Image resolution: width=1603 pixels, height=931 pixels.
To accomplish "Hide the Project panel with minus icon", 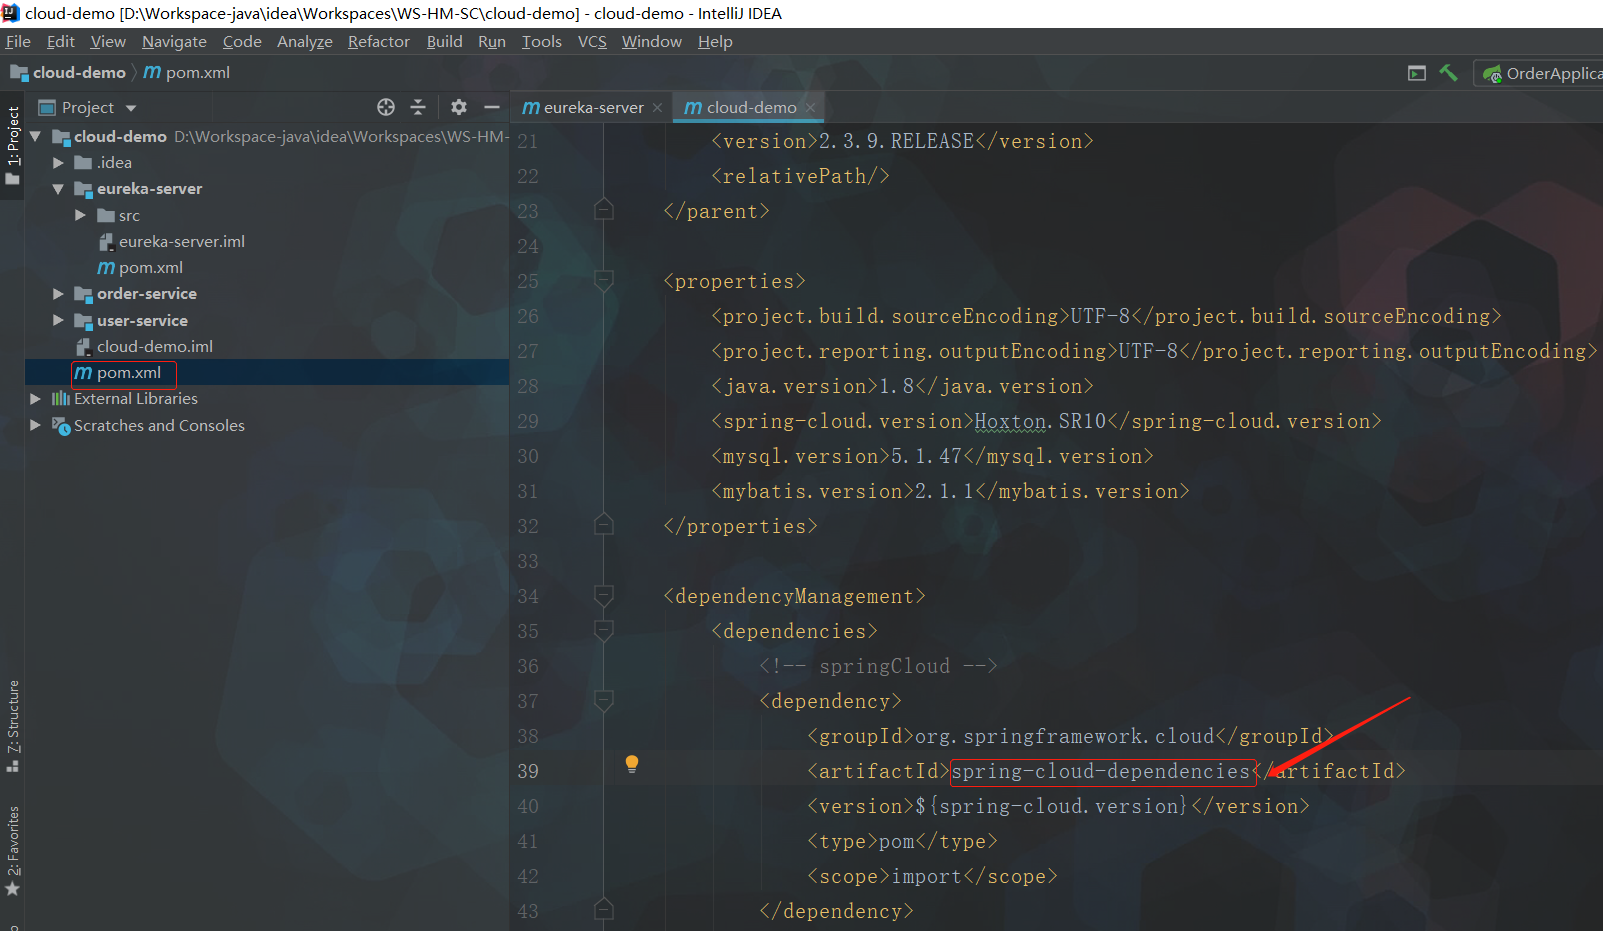I will tap(491, 107).
